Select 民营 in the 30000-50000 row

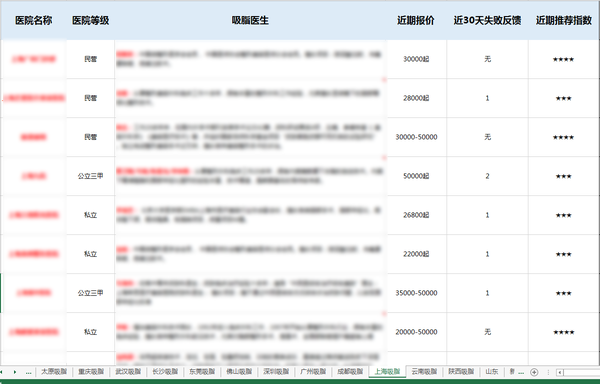pos(91,137)
